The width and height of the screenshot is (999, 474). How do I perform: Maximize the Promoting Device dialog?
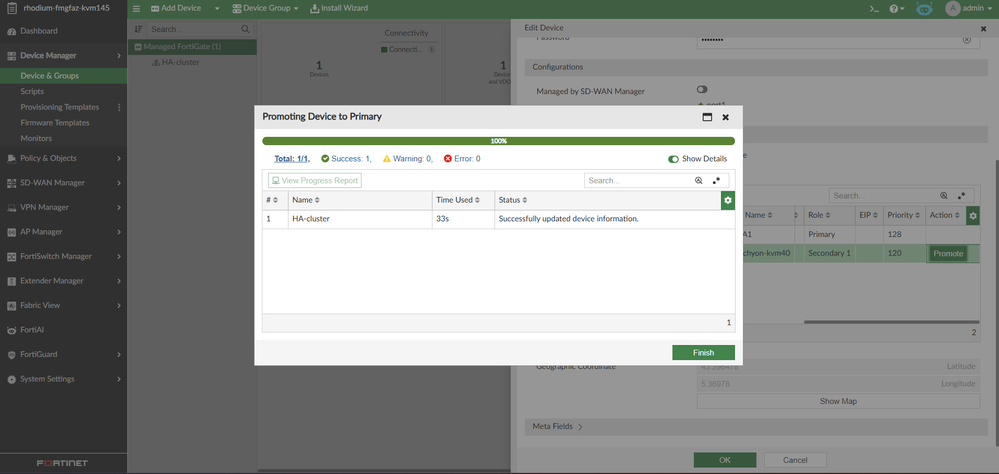click(707, 117)
